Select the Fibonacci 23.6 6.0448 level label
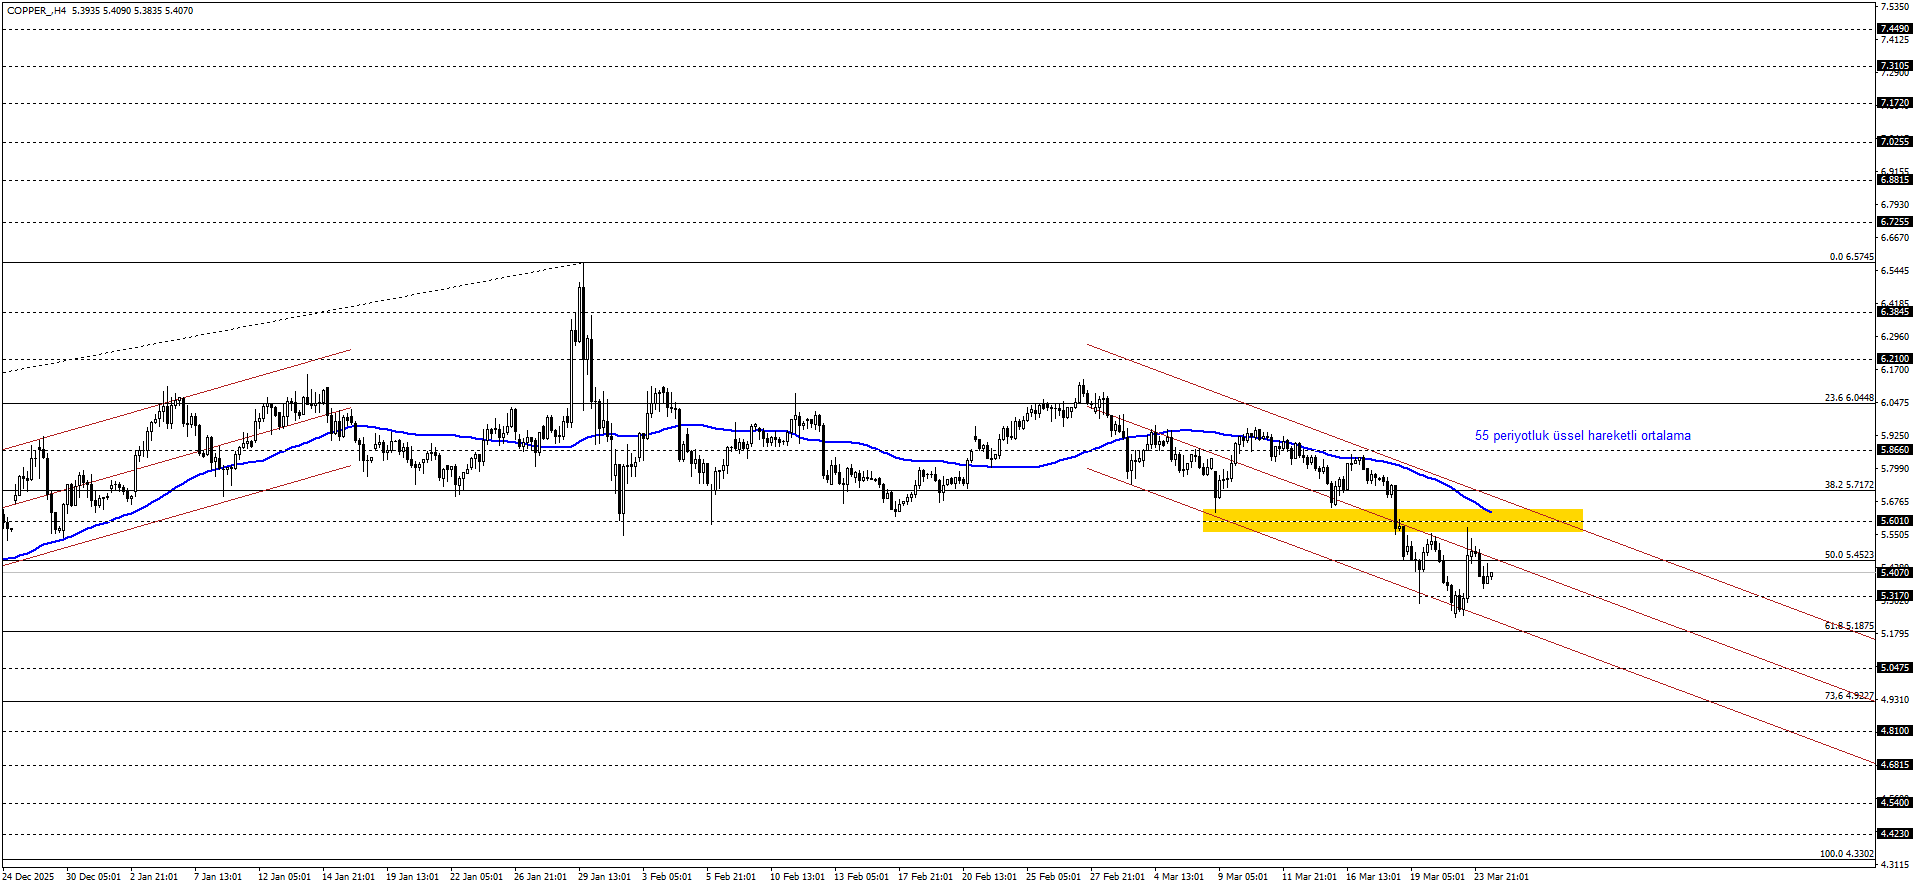Image resolution: width=1916 pixels, height=888 pixels. 1848,398
